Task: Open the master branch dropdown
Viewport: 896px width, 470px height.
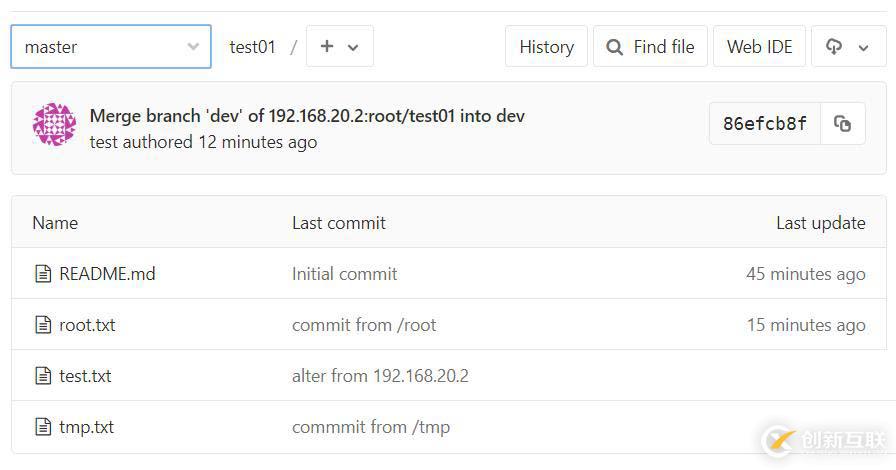Action: click(111, 47)
